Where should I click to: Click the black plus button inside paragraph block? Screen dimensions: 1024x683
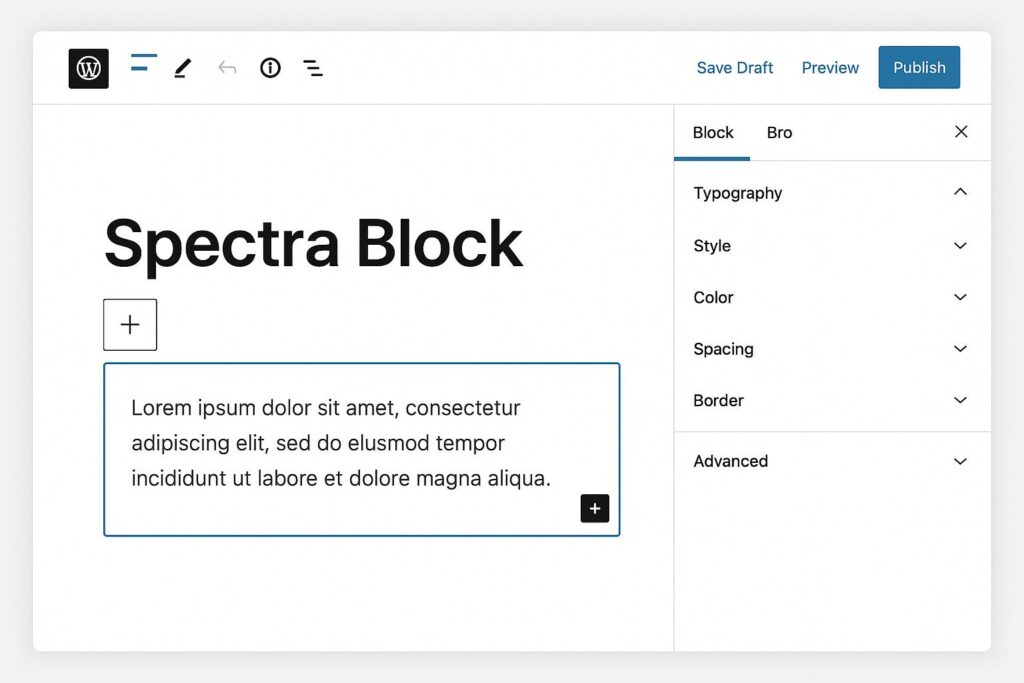(594, 508)
